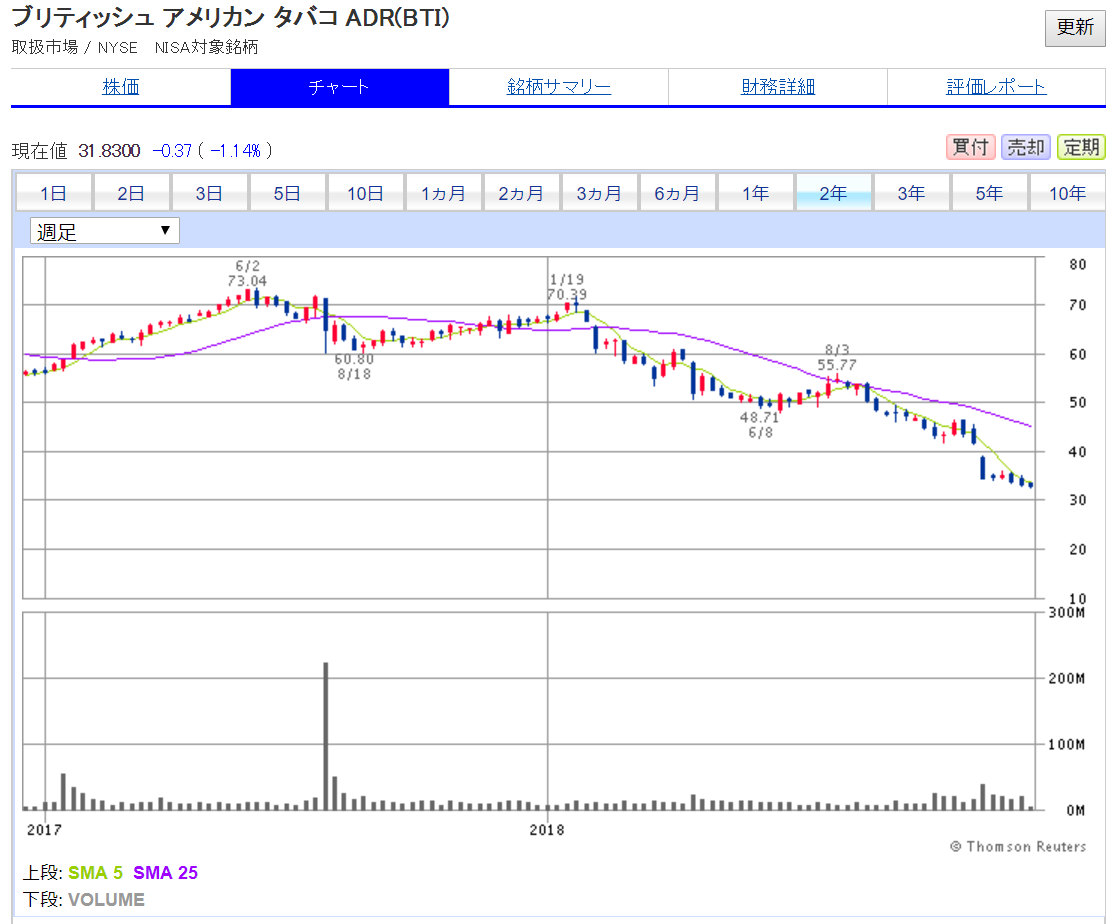The image size is (1114, 924).
Task: Click the 更新 refresh button
Action: pos(1074,28)
